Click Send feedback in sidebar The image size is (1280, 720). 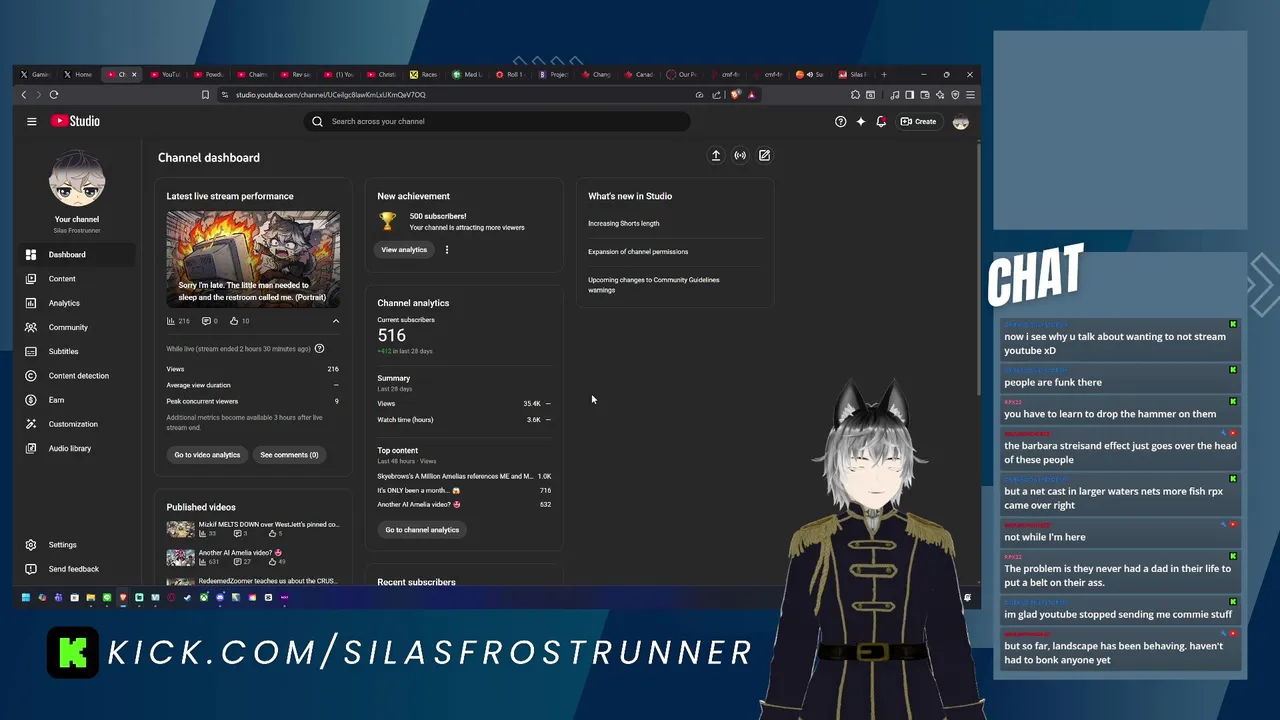click(75, 569)
